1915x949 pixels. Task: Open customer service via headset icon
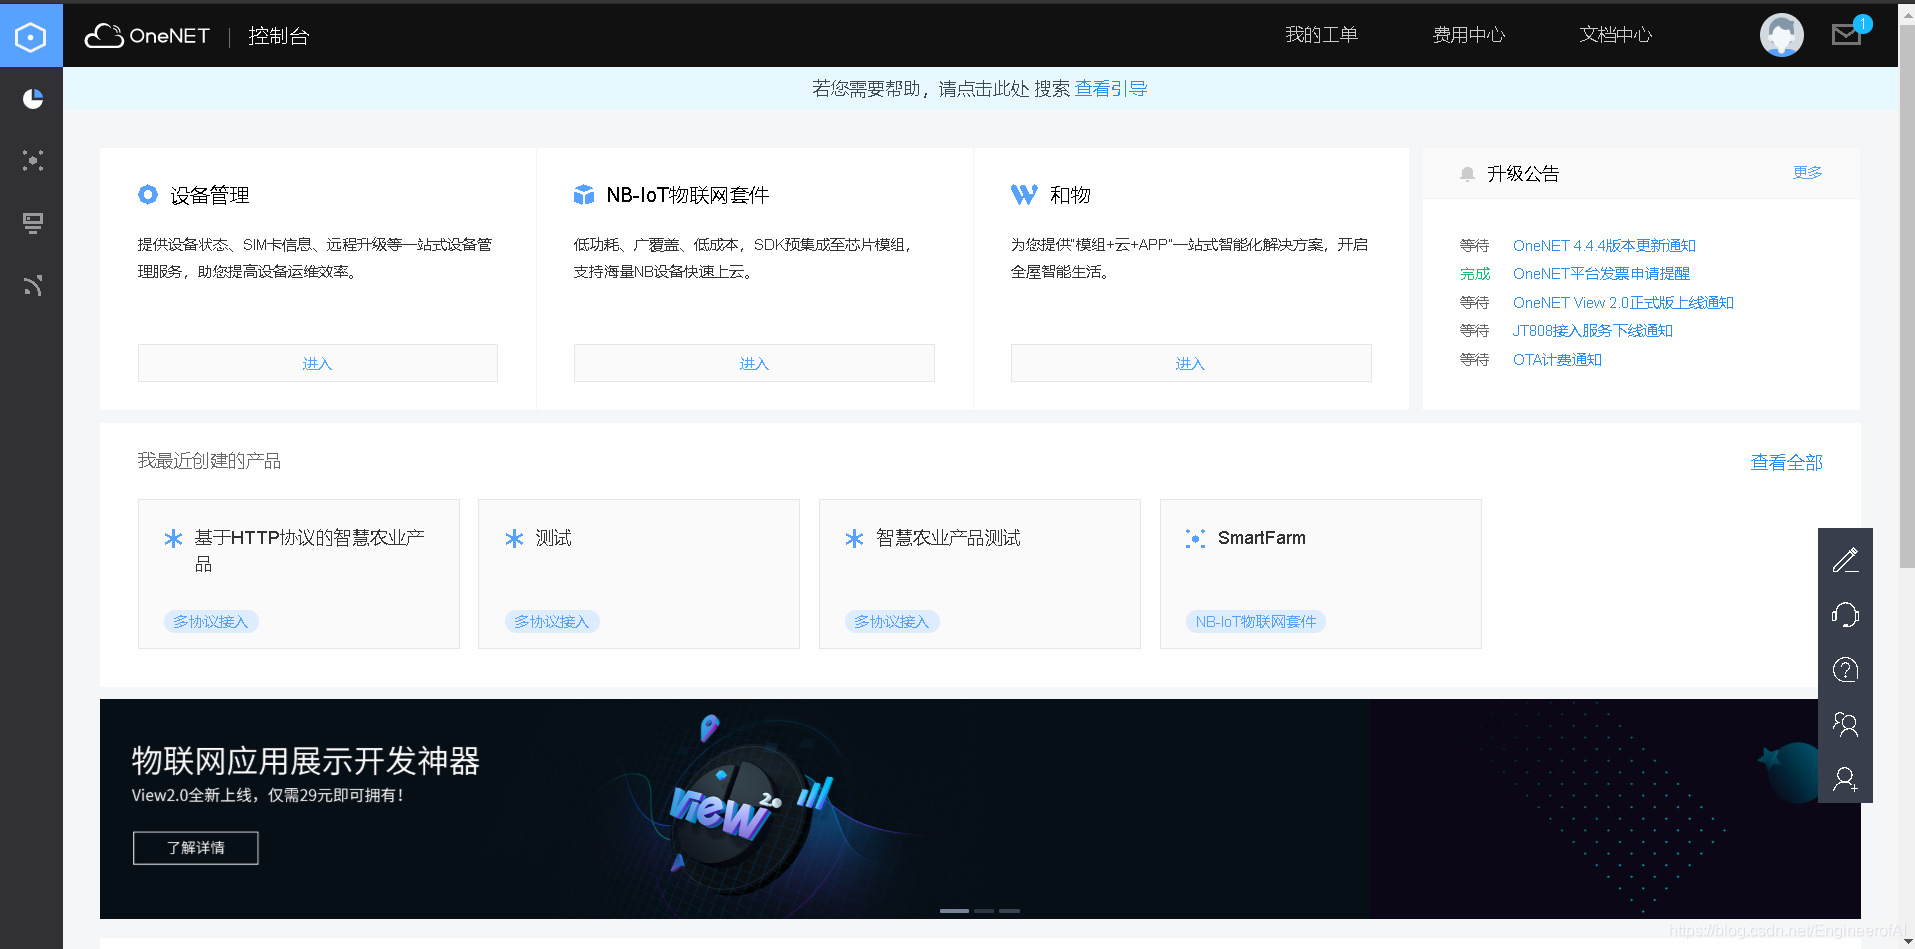tap(1845, 614)
